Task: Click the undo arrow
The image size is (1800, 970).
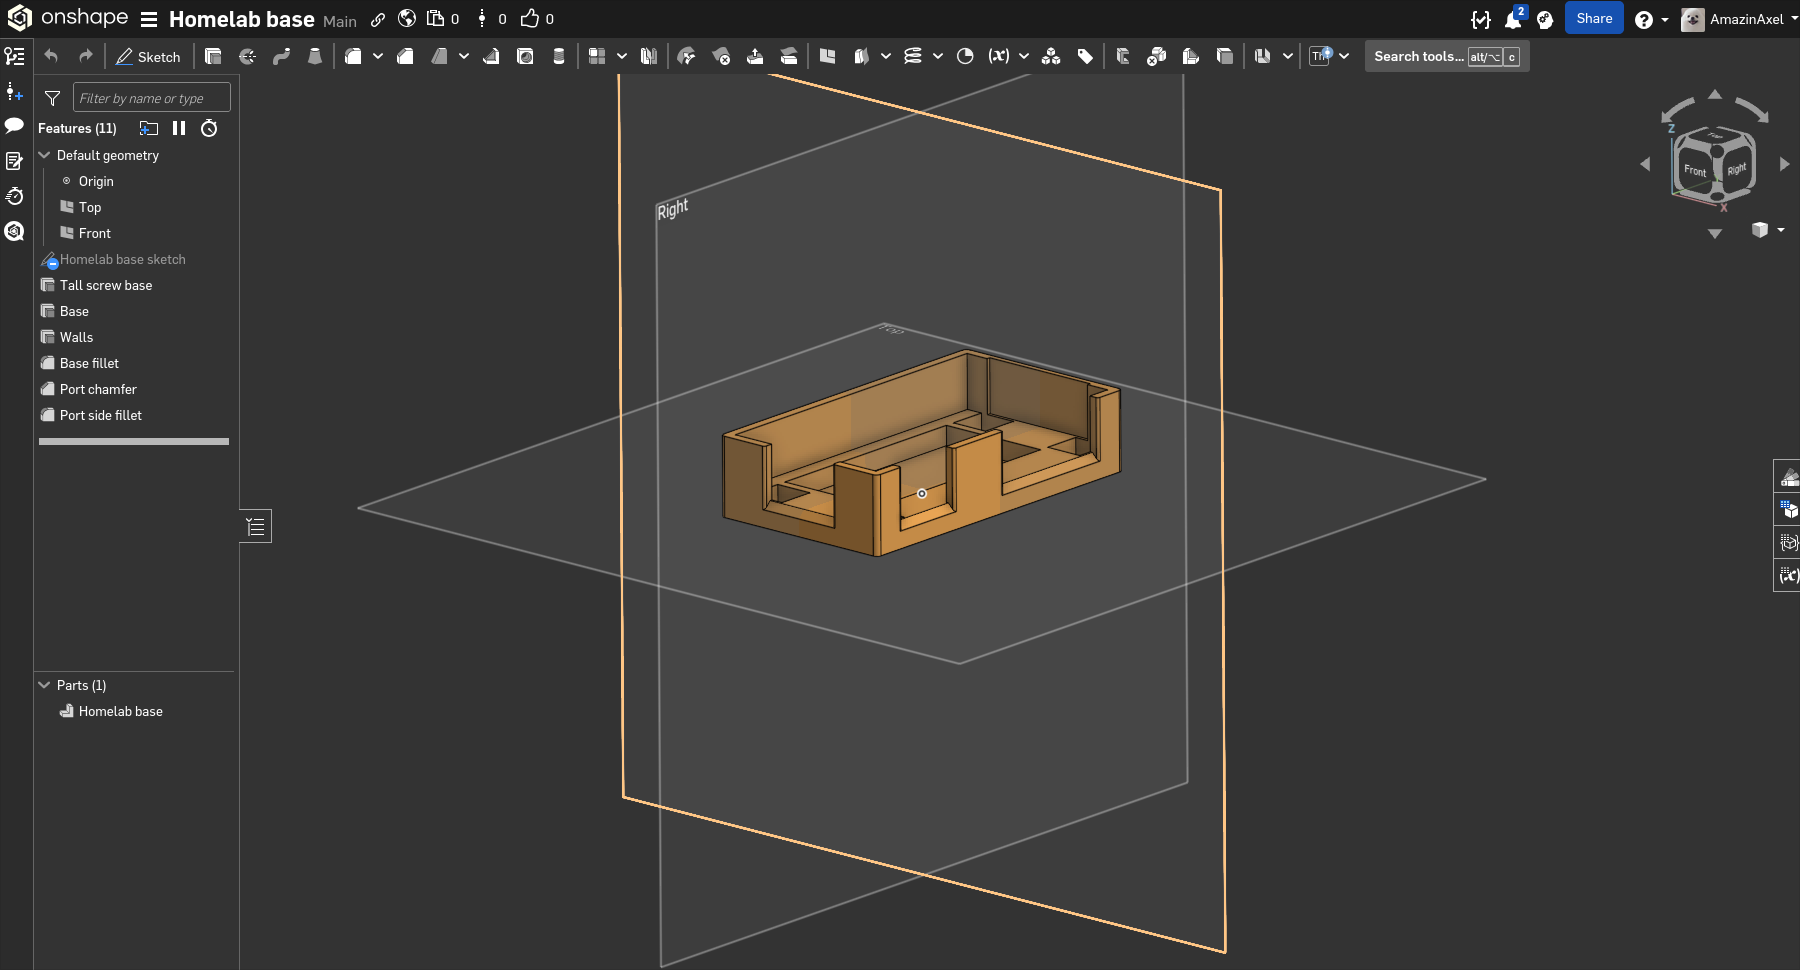Action: tap(52, 57)
